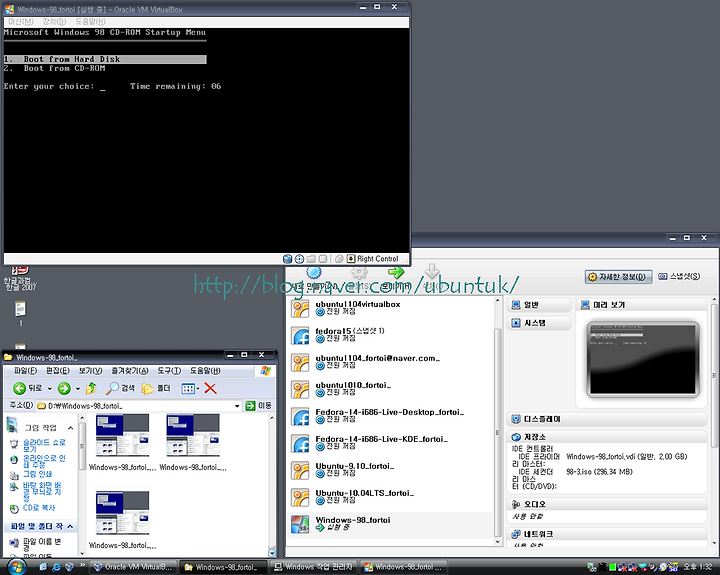Screen dimensions: 720x575
Task: Open the 편집(E) menu in Explorer
Action: pyautogui.click(x=58, y=371)
